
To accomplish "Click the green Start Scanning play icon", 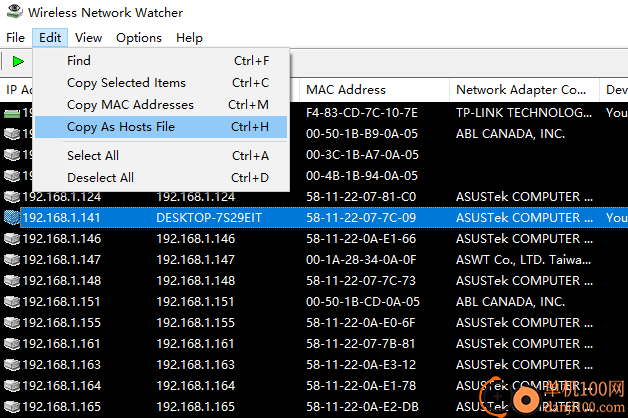I will click(18, 61).
